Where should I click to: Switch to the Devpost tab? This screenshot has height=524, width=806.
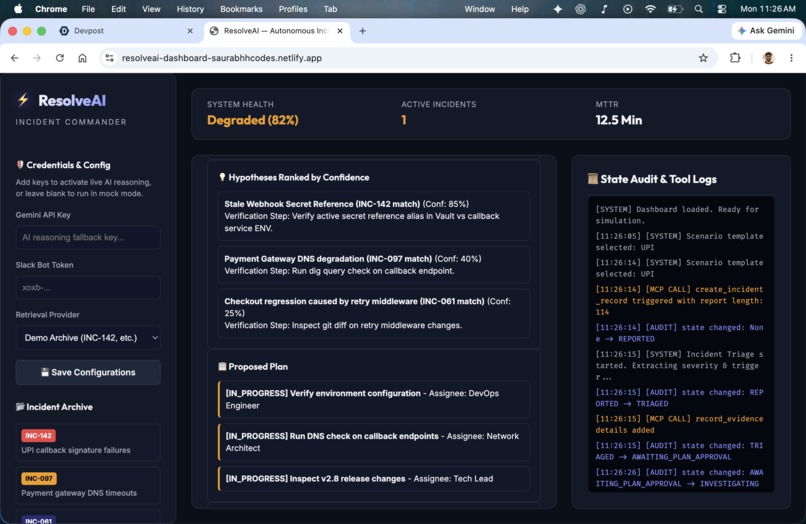click(126, 31)
